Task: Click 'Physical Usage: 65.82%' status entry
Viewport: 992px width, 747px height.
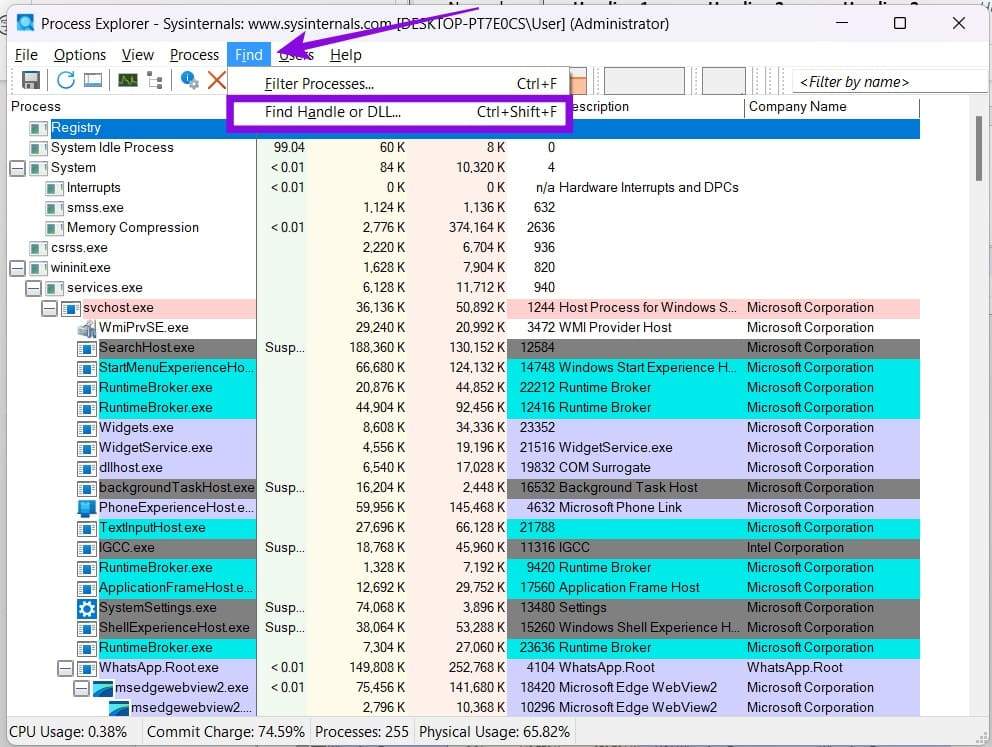Action: point(494,732)
